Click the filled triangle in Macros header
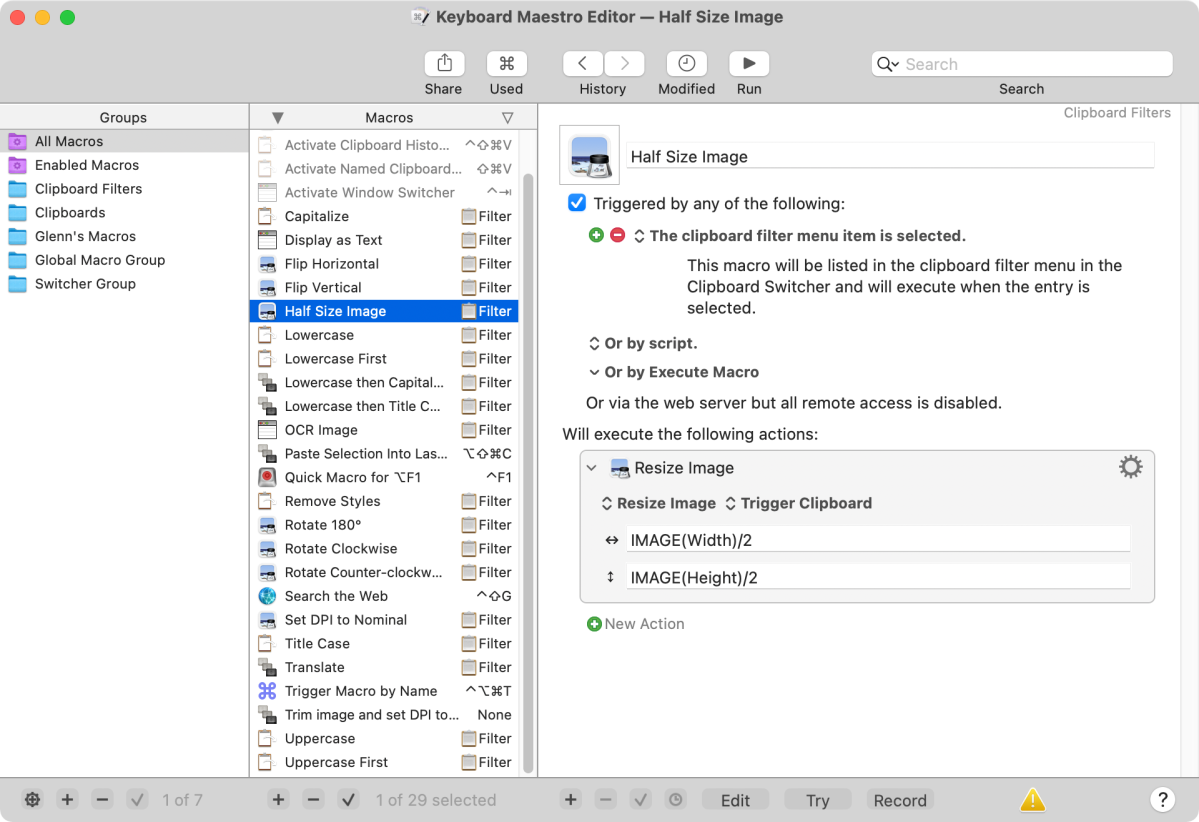The width and height of the screenshot is (1199, 822). (x=278, y=118)
